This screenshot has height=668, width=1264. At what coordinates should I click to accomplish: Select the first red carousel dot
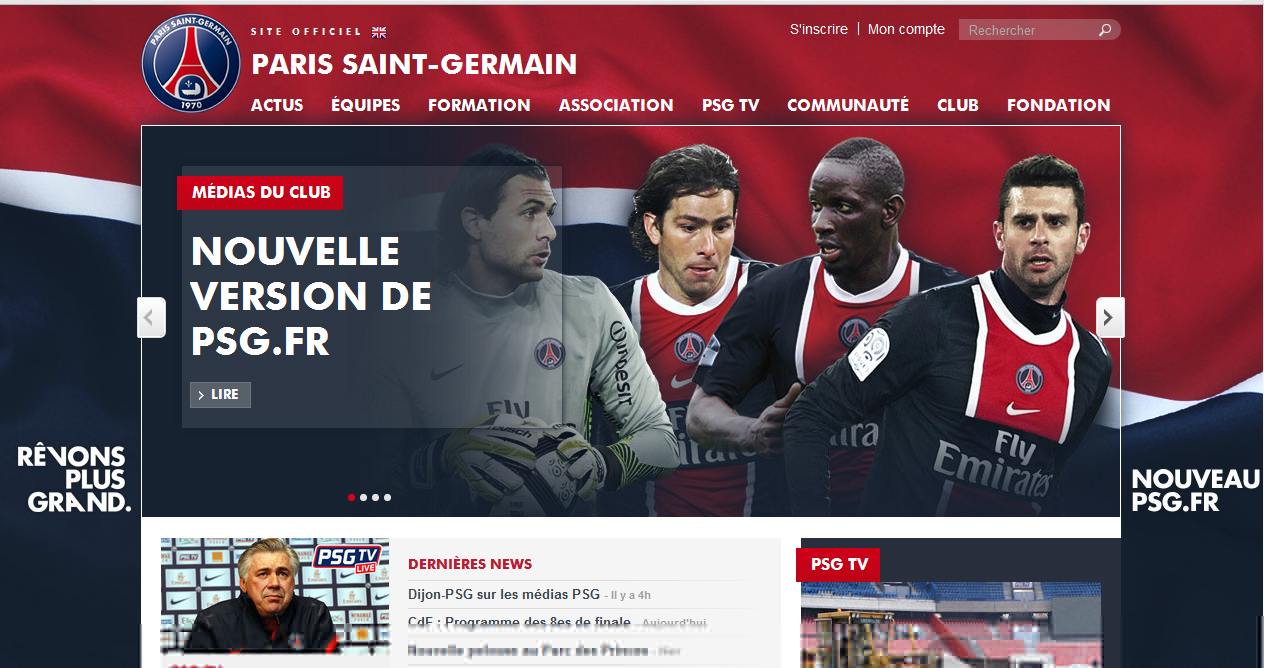[x=351, y=497]
